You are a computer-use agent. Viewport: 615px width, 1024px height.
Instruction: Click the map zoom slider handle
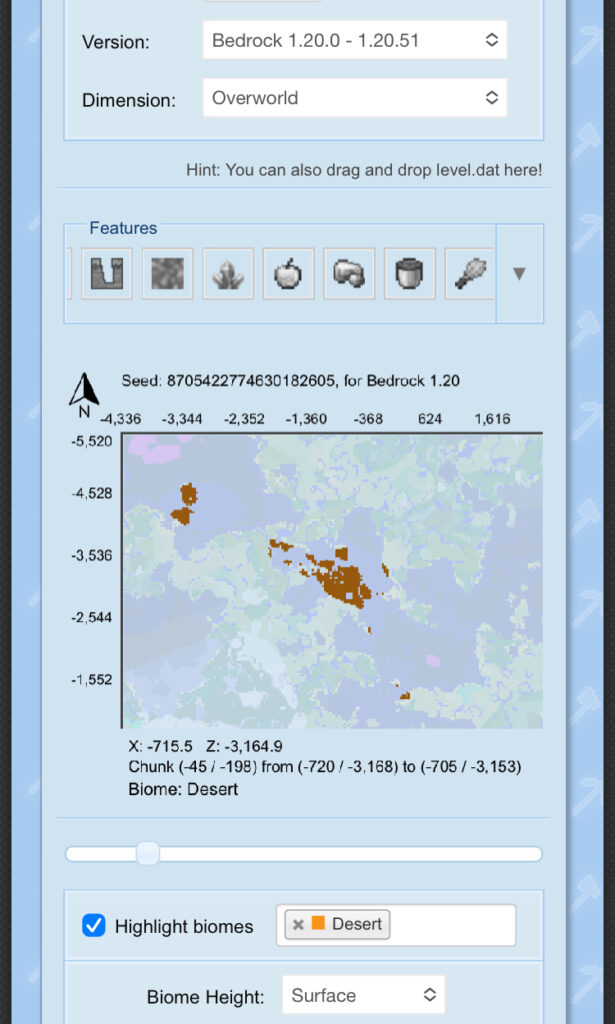tap(148, 854)
